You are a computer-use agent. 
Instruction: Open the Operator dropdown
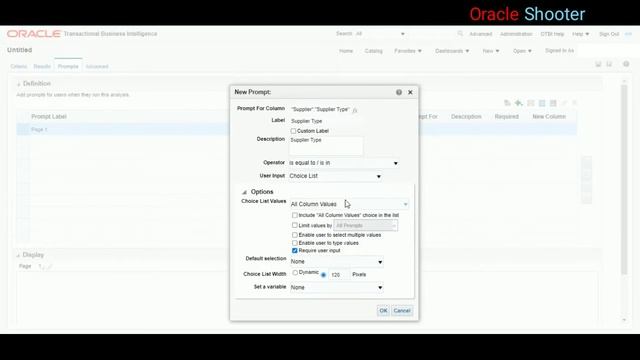(x=343, y=163)
